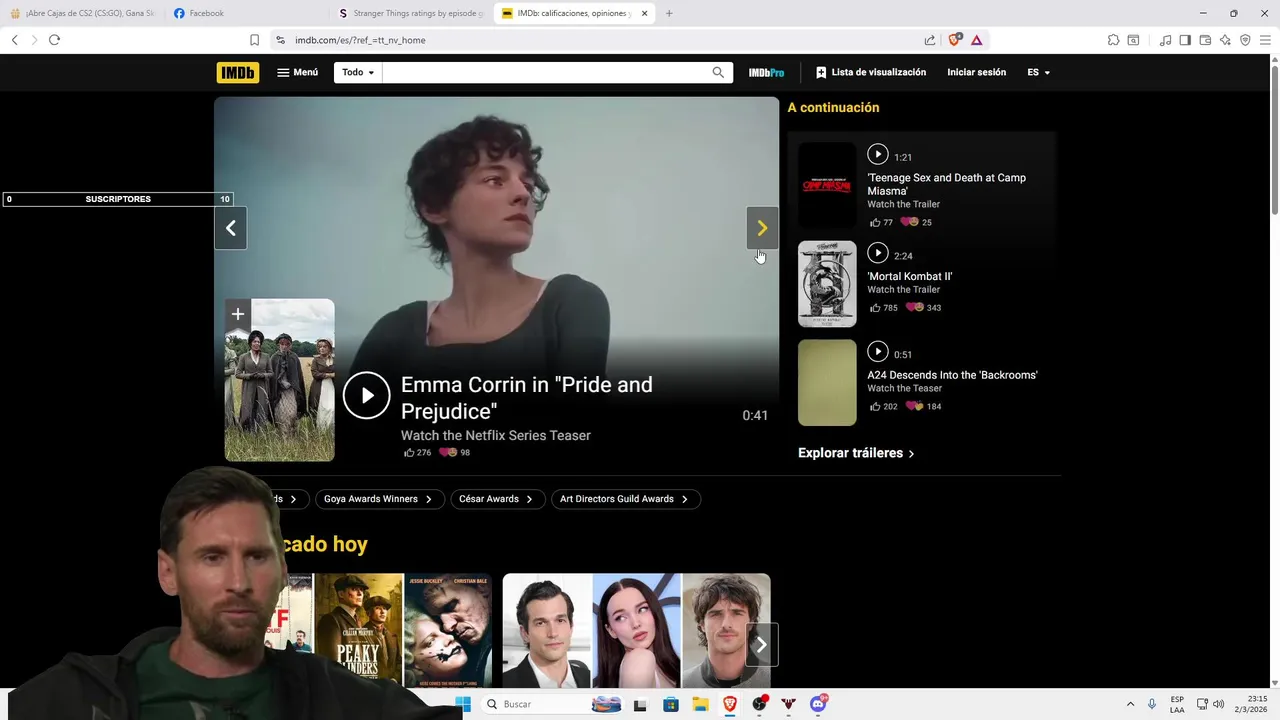Open the browser main hamburger menu
The width and height of the screenshot is (1280, 720).
tap(1266, 40)
